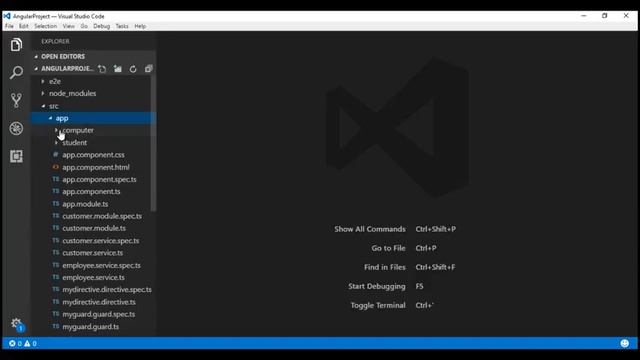The width and height of the screenshot is (640, 360).
Task: Open the File menu
Action: coord(9,26)
